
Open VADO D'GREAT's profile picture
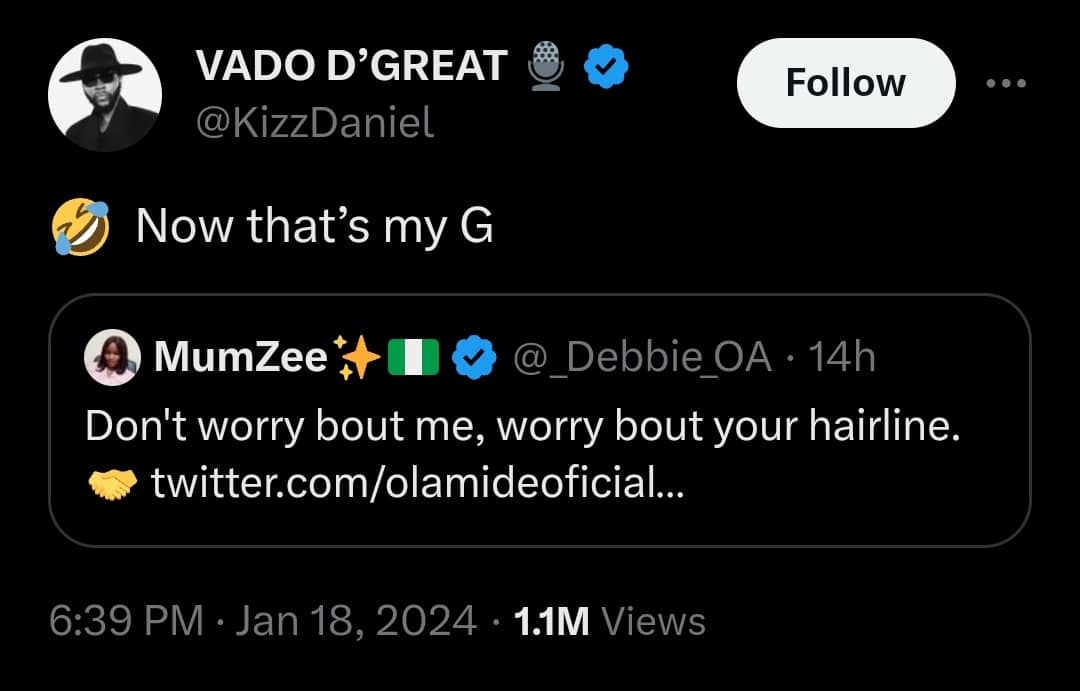[x=104, y=95]
